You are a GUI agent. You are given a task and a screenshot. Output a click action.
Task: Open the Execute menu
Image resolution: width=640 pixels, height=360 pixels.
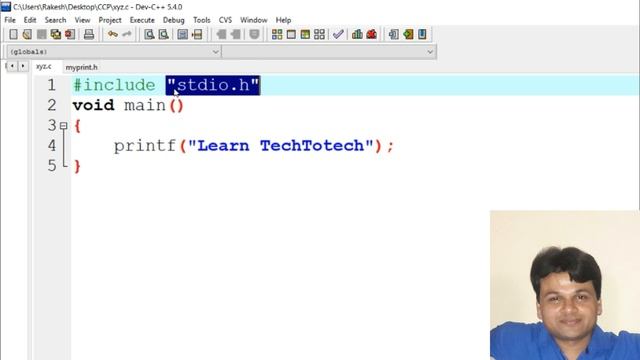click(142, 20)
